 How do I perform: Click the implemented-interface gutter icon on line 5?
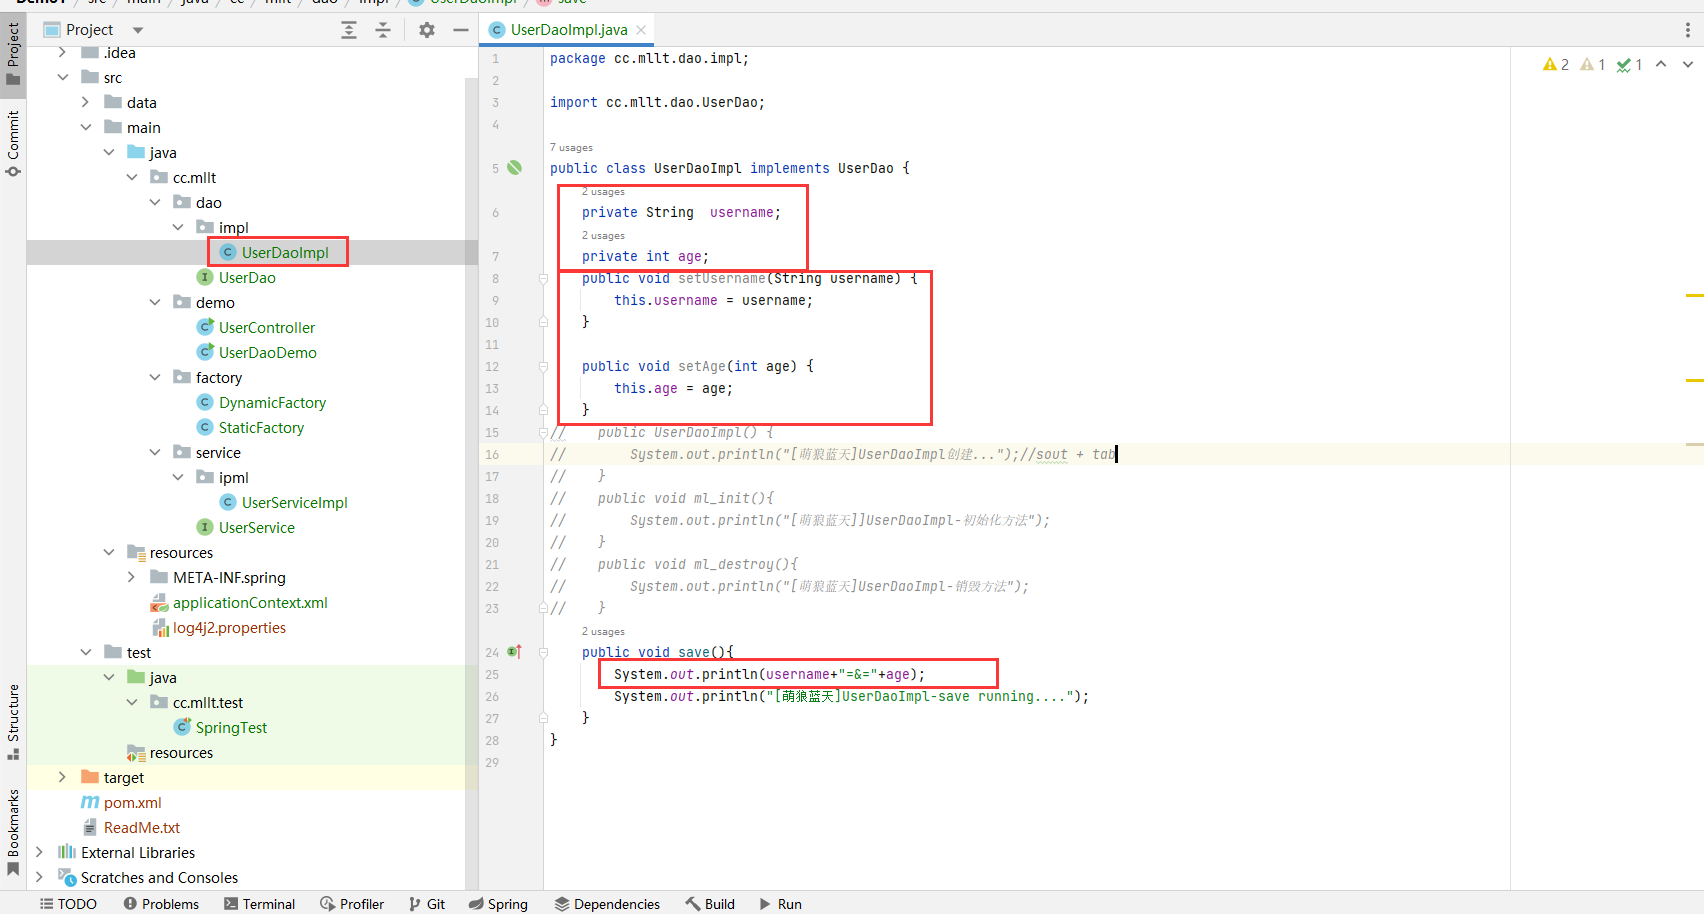[514, 168]
